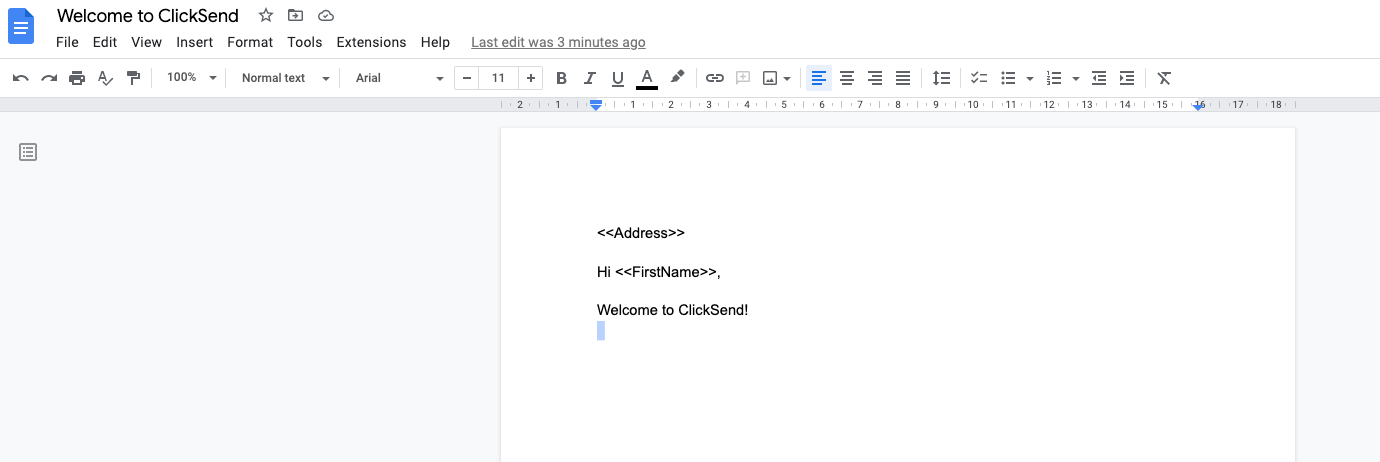Show the document outline panel
The image size is (1380, 462).
28,152
